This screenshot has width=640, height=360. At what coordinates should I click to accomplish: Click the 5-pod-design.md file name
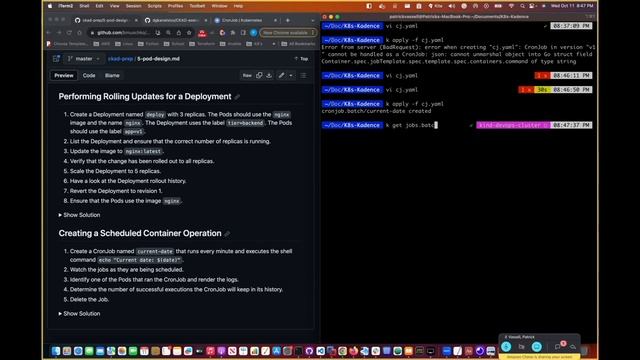[158, 59]
